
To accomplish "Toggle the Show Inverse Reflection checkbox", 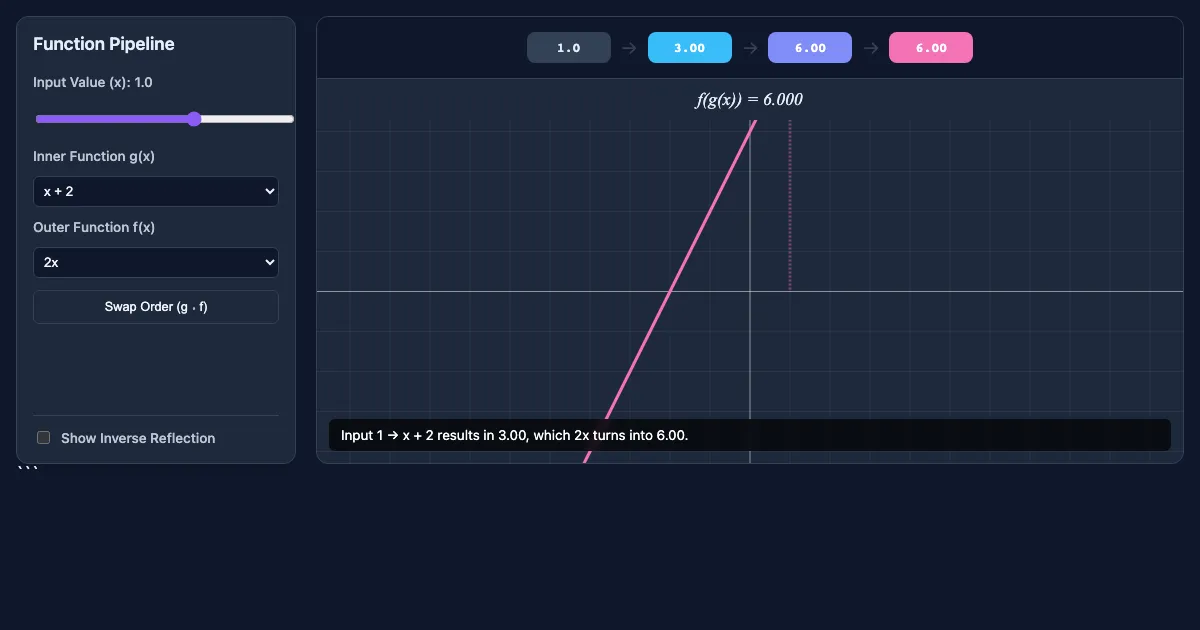I will click(x=43, y=438).
